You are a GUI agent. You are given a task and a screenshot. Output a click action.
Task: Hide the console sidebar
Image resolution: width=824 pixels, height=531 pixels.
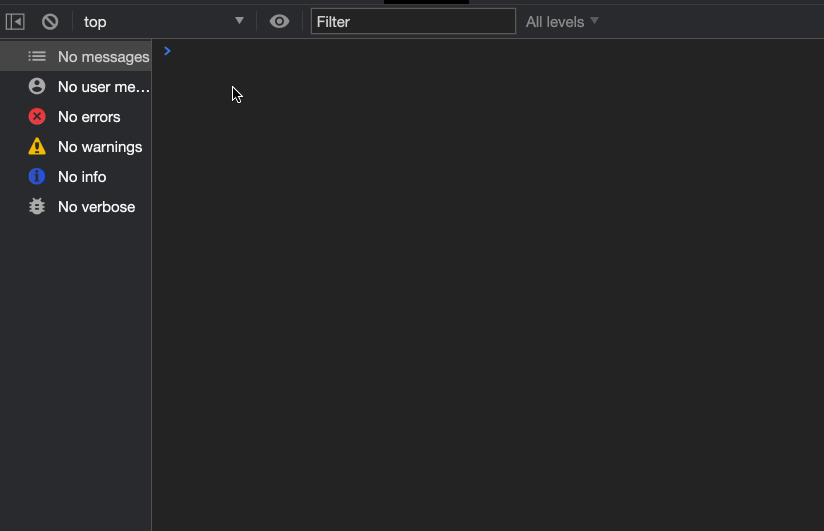[x=15, y=22]
